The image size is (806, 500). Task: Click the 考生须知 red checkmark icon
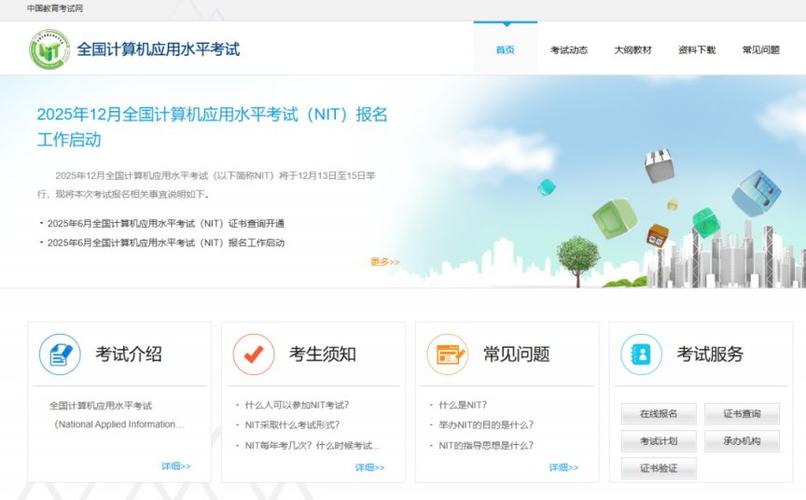[254, 354]
